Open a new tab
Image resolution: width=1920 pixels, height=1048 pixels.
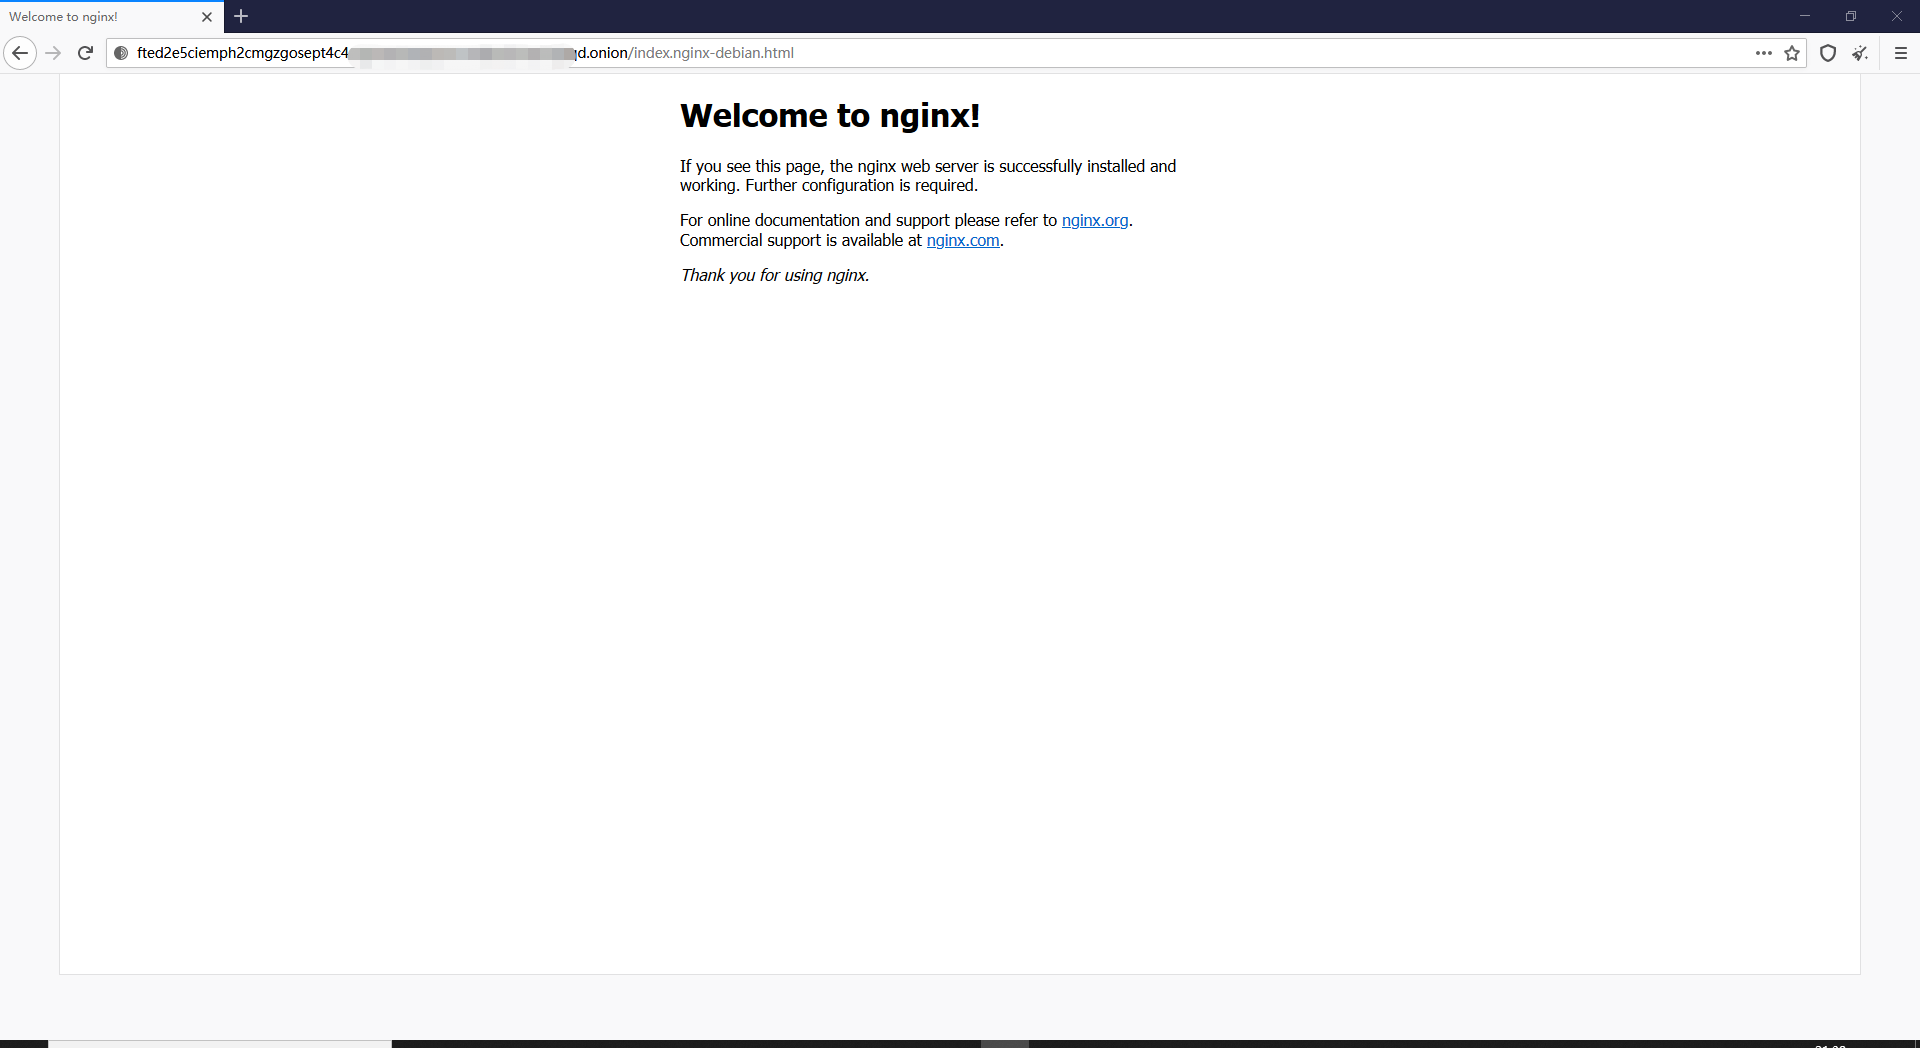click(241, 16)
